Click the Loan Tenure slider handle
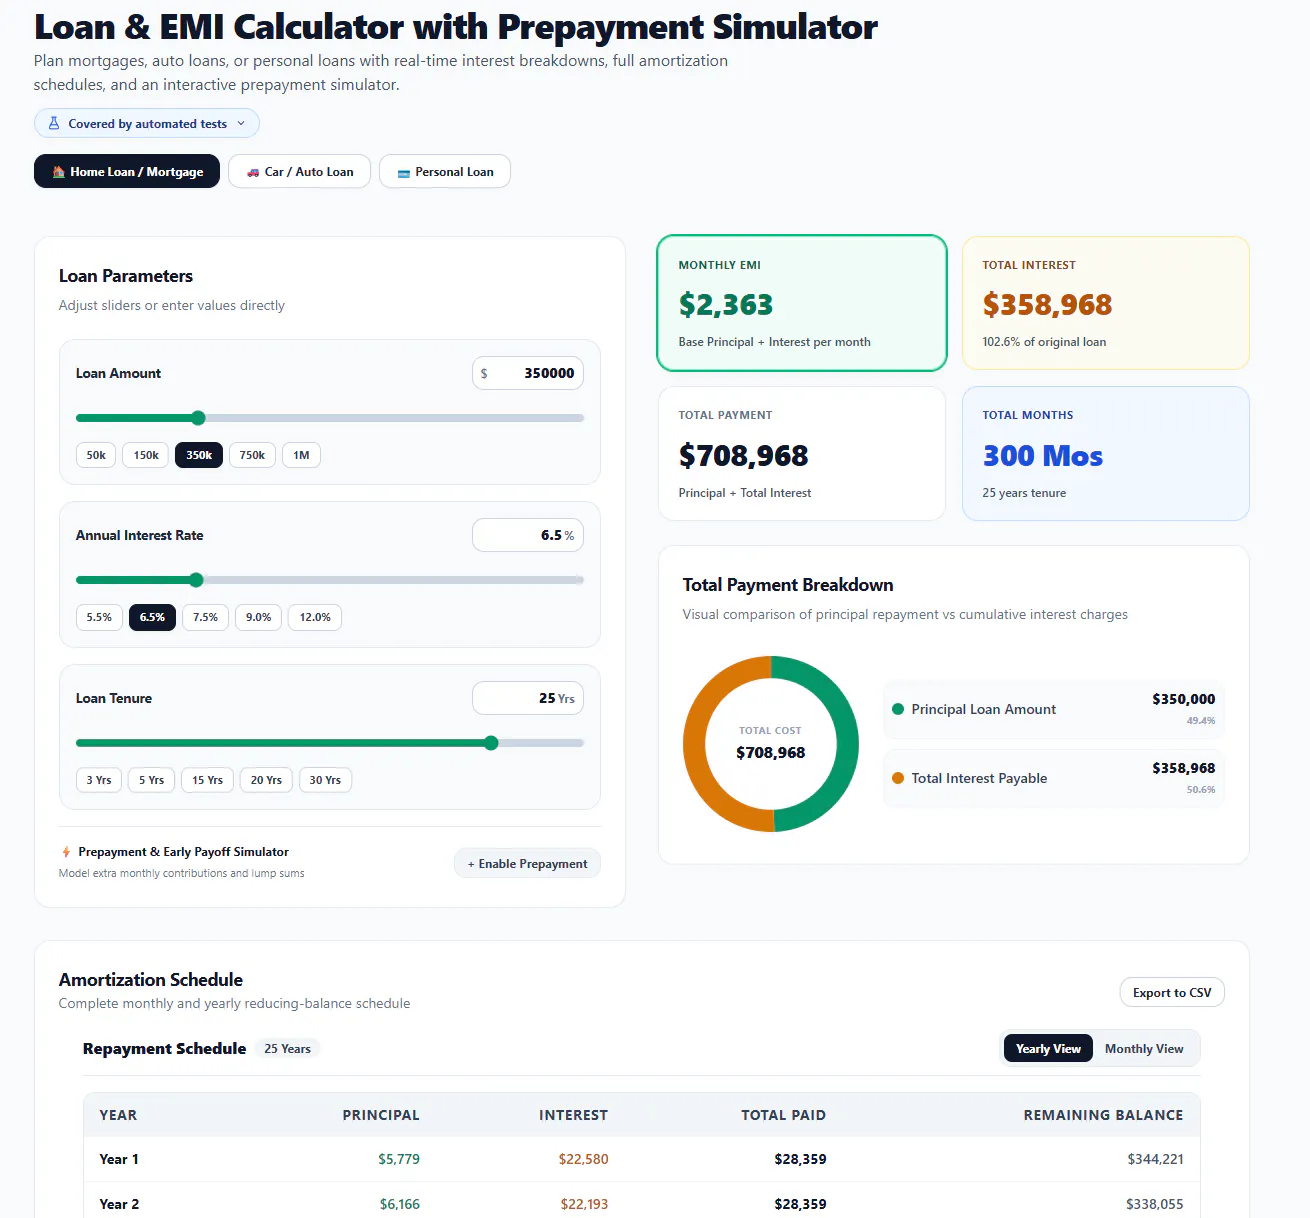This screenshot has width=1310, height=1218. pos(491,743)
